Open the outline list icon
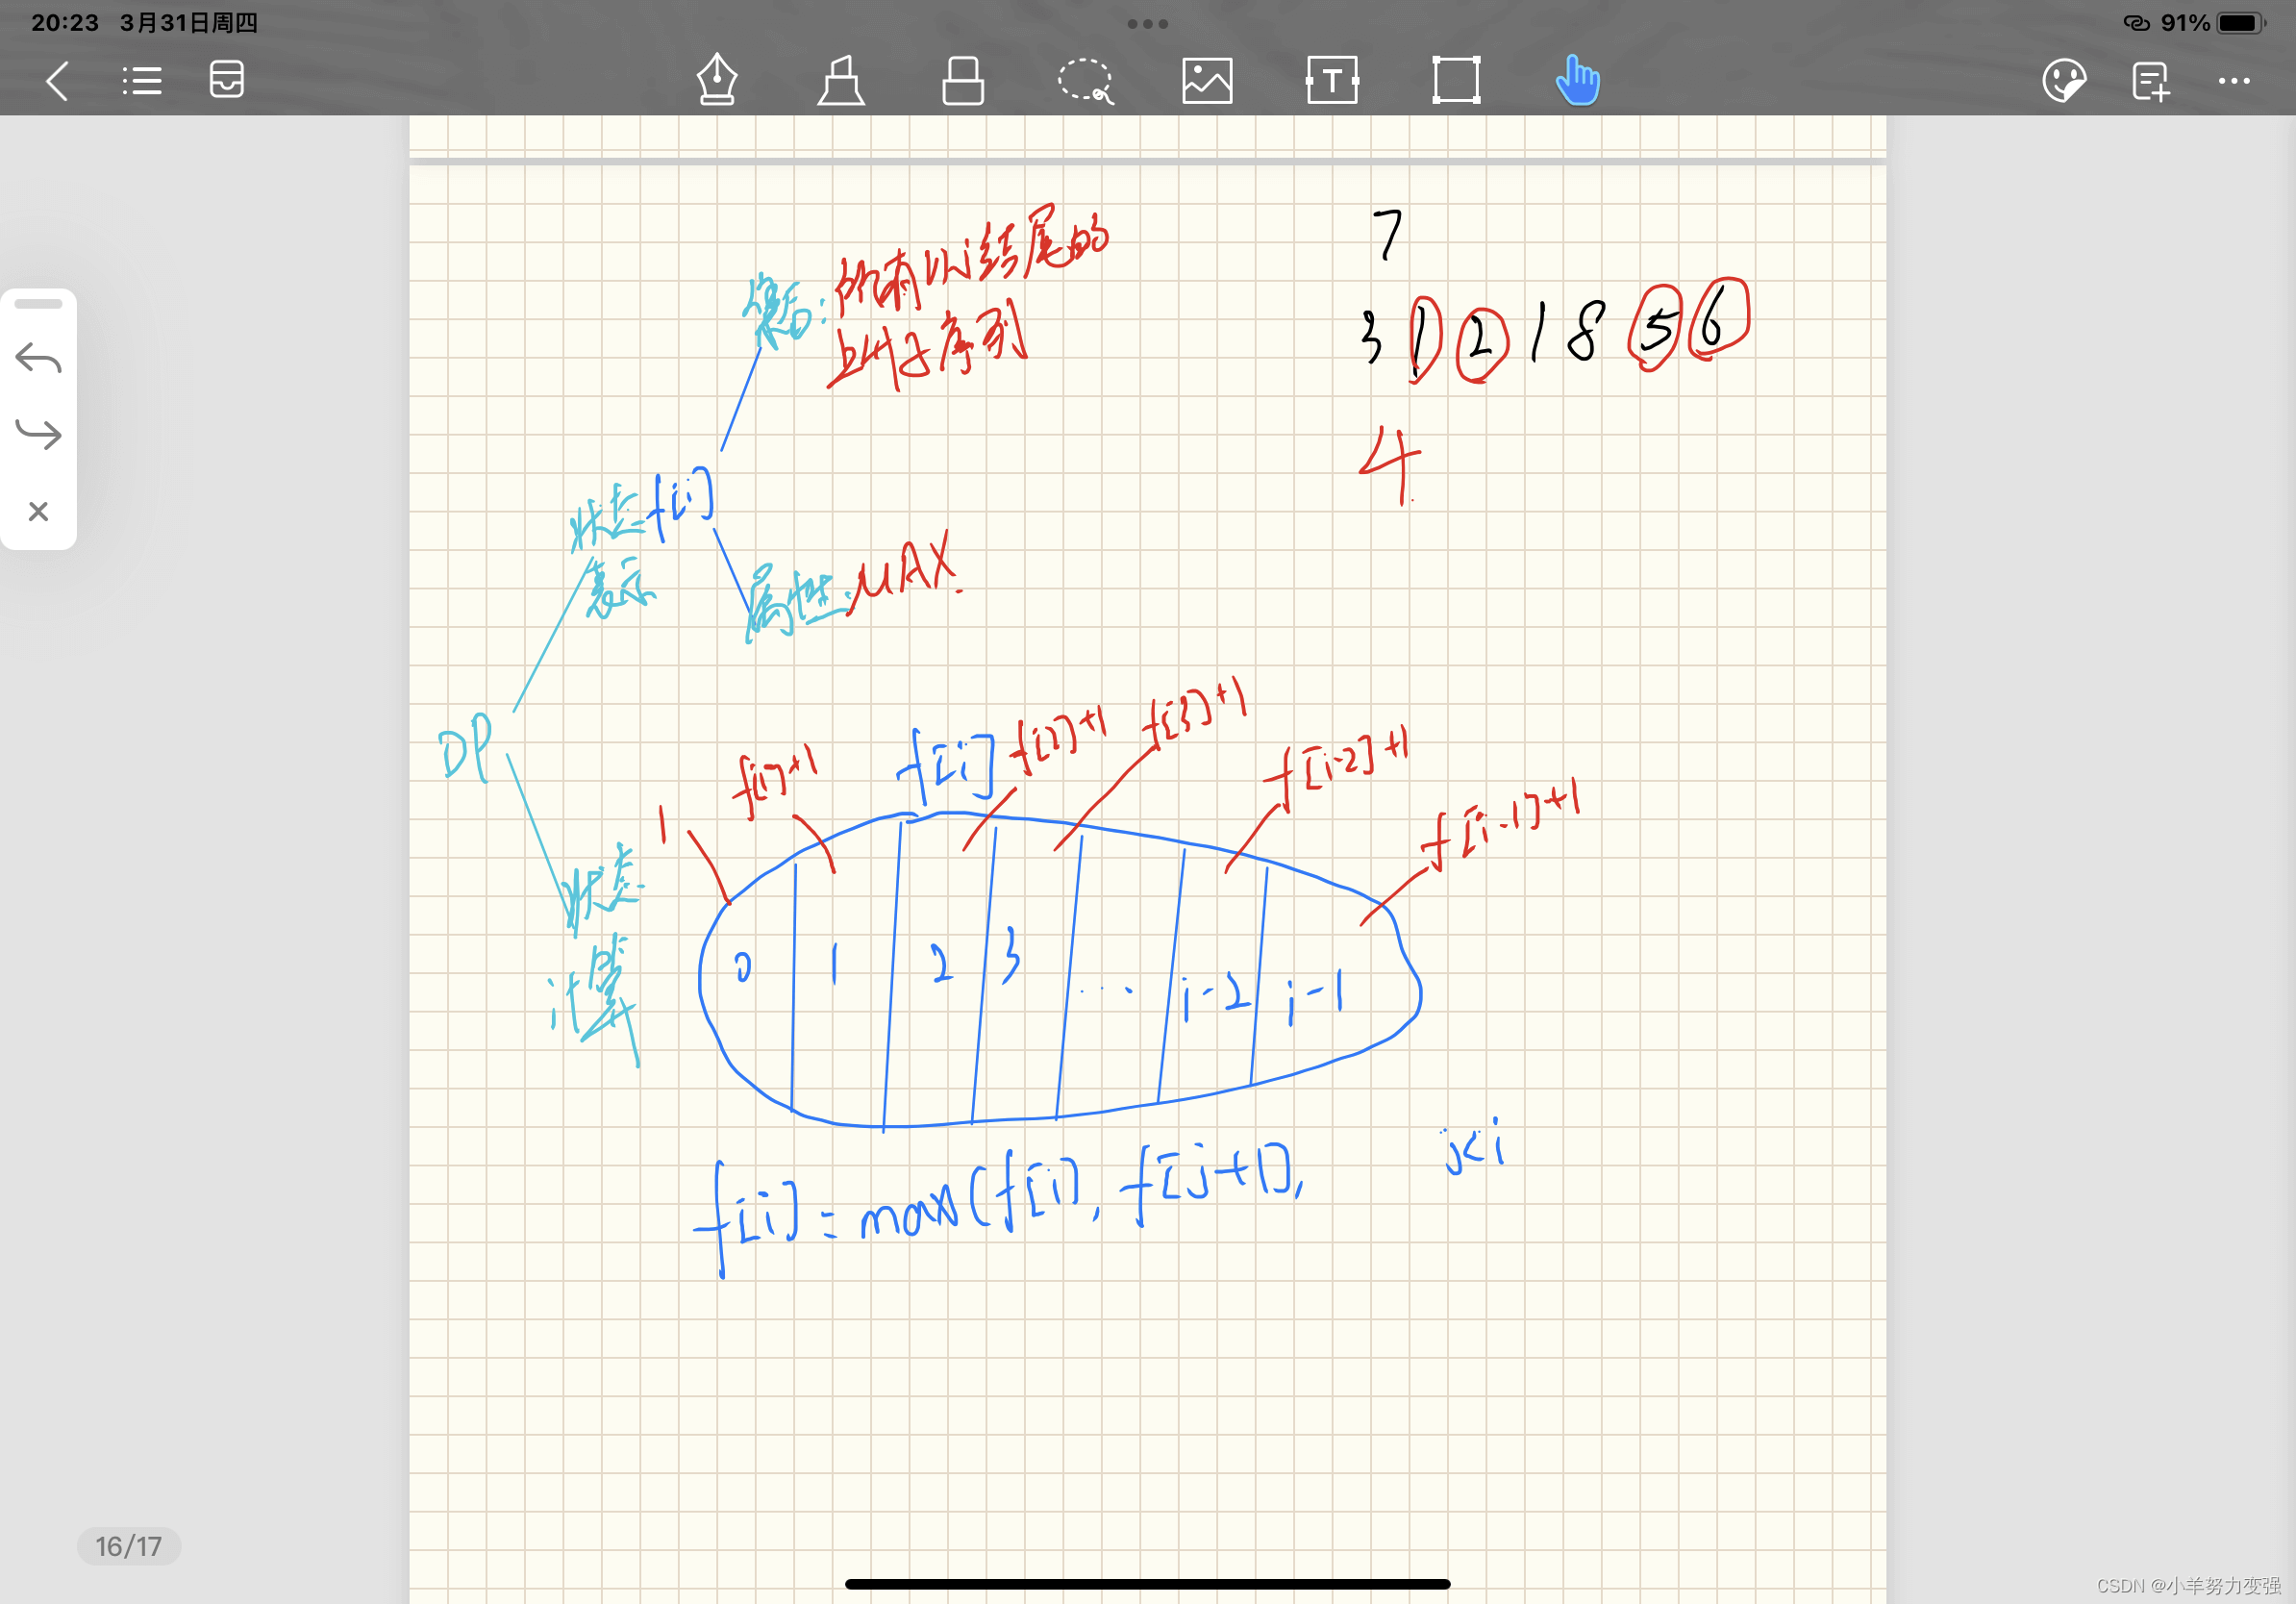The width and height of the screenshot is (2296, 1604). (142, 81)
